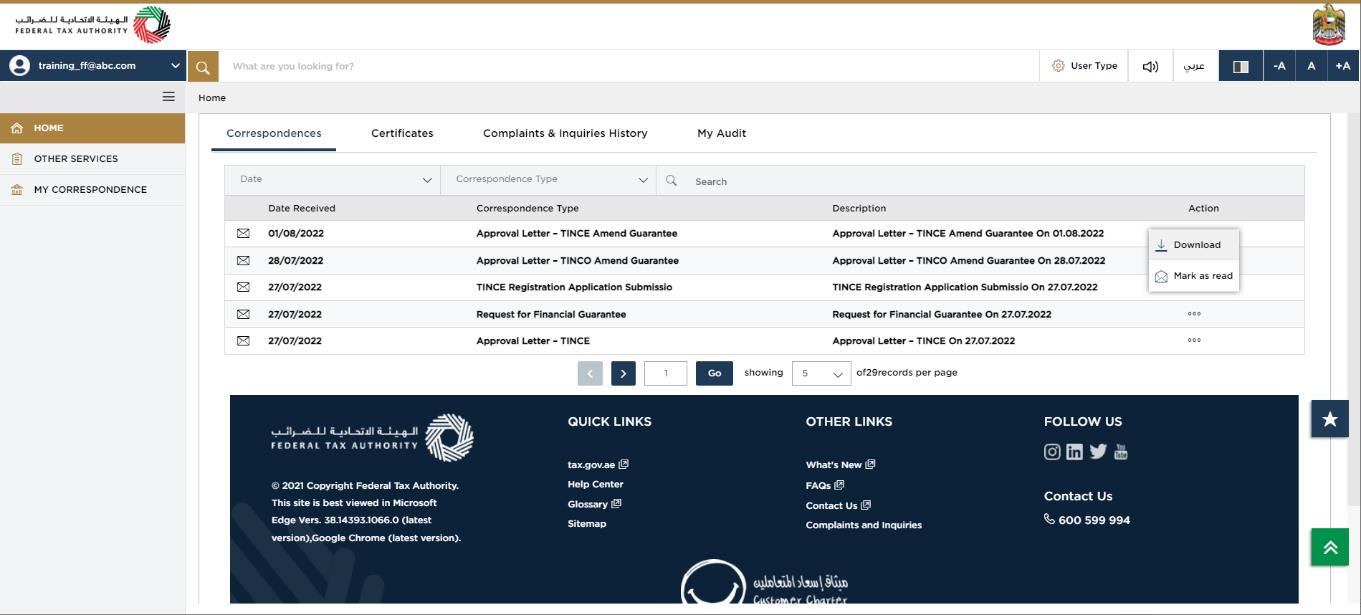This screenshot has width=1361, height=615.
Task: Switch to the Certificates tab
Action: (x=402, y=133)
